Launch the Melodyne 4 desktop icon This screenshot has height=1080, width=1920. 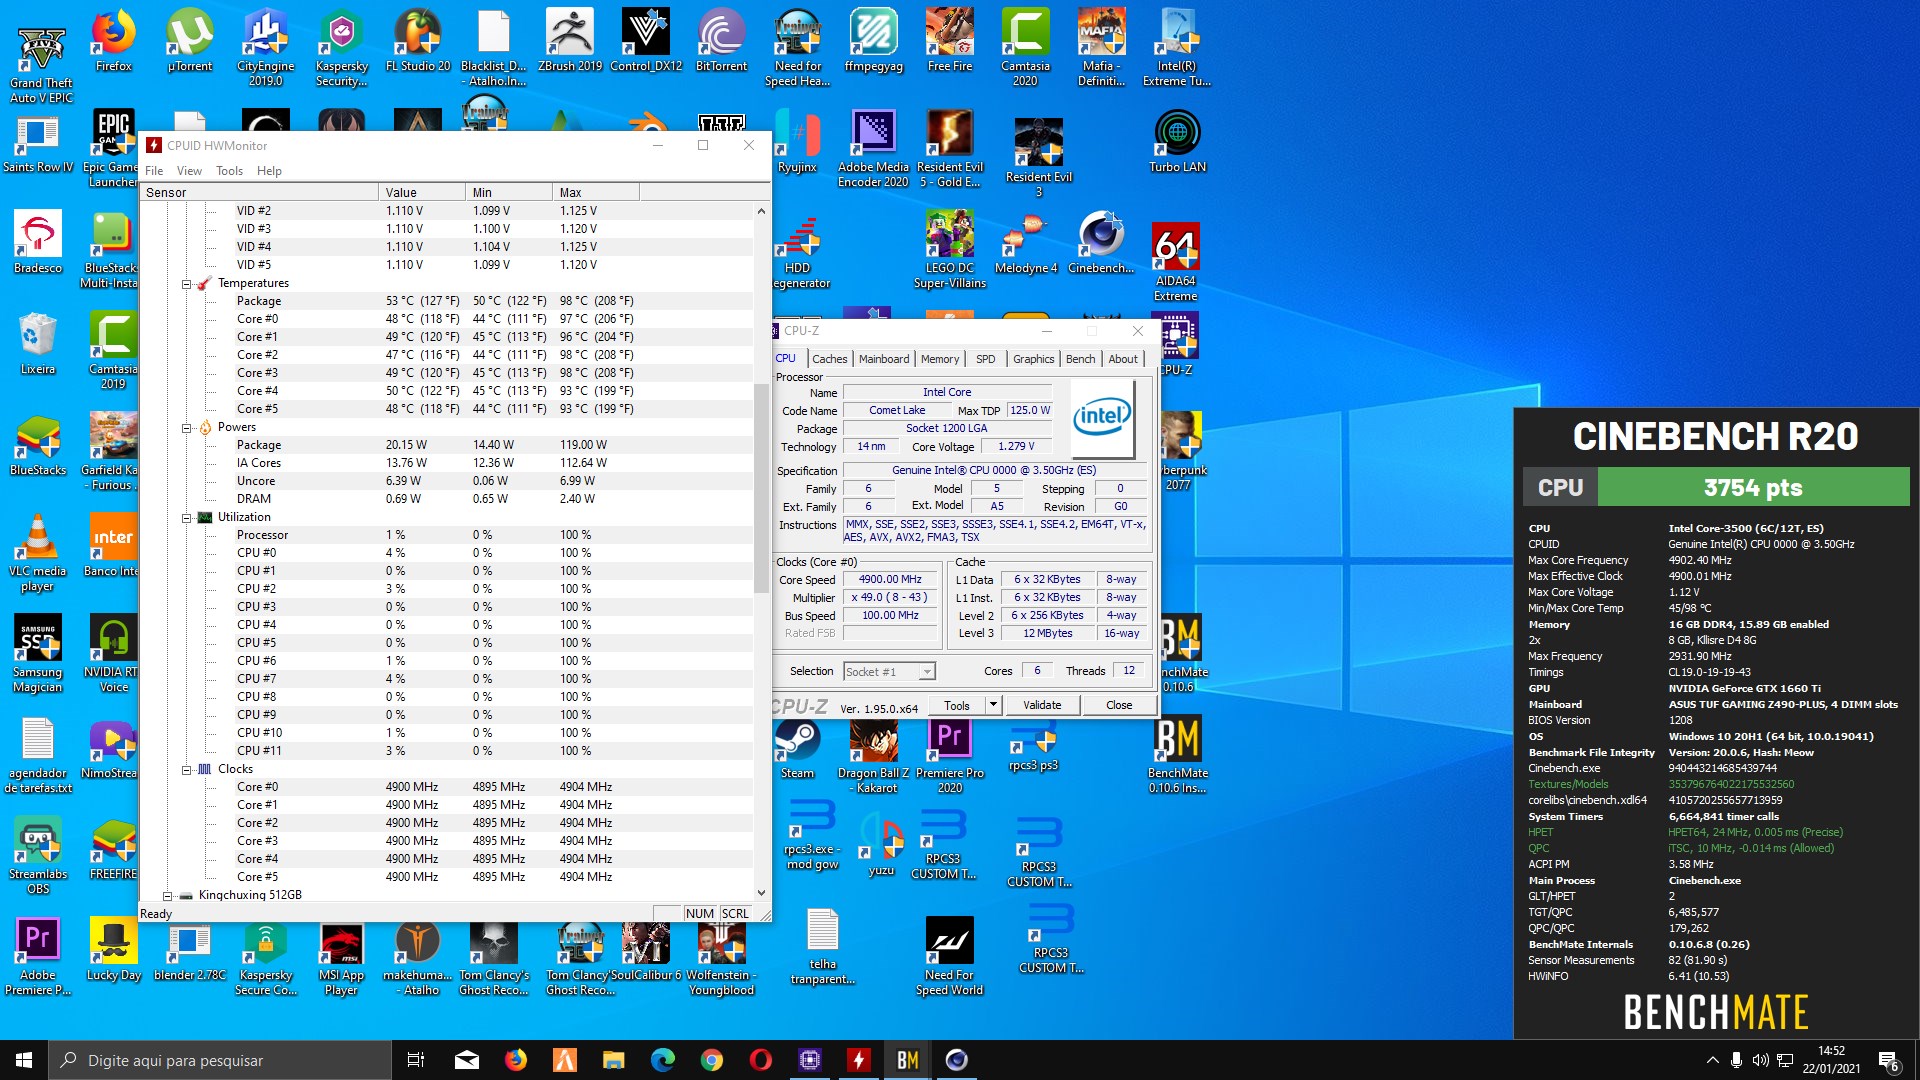point(1026,242)
